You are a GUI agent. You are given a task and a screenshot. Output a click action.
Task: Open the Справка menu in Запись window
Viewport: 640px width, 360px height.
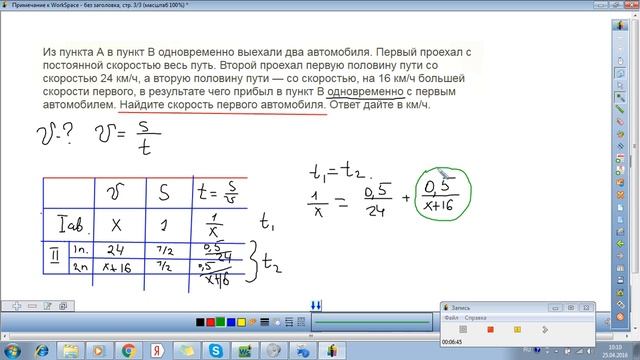tap(476, 318)
